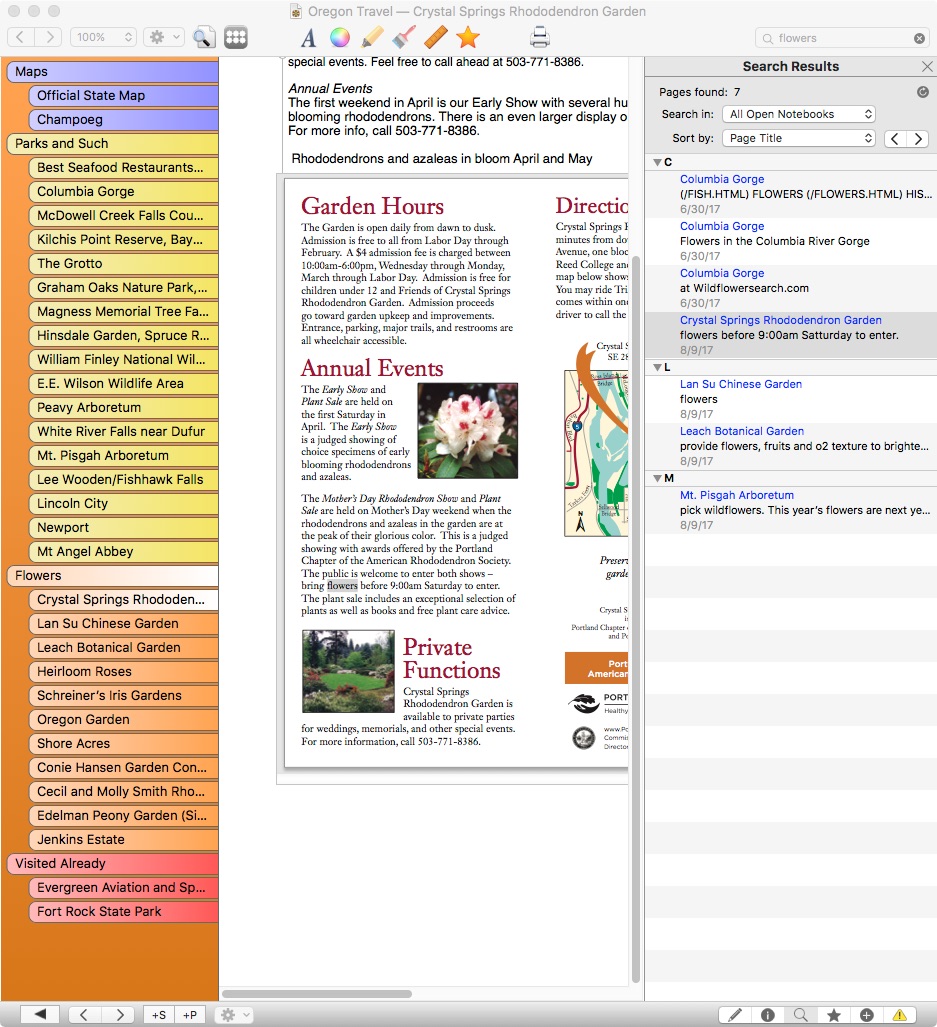This screenshot has width=937, height=1027.
Task: Print the page with the printer icon
Action: (540, 37)
